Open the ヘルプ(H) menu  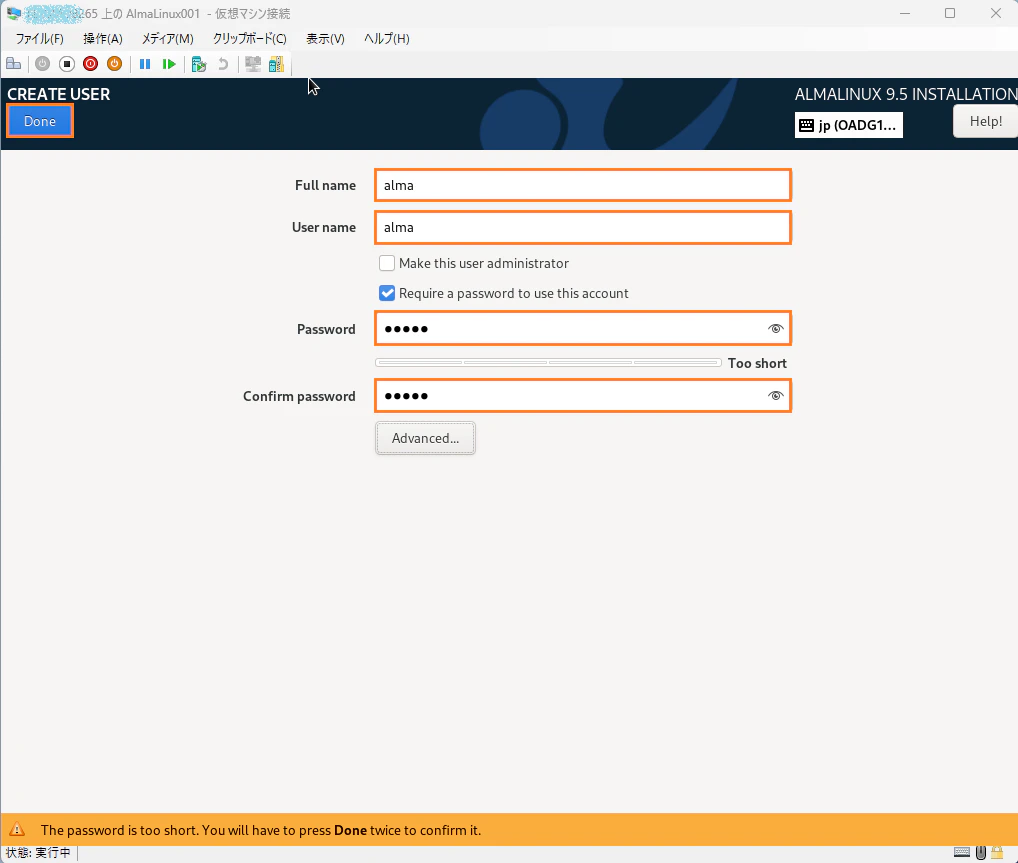(386, 38)
